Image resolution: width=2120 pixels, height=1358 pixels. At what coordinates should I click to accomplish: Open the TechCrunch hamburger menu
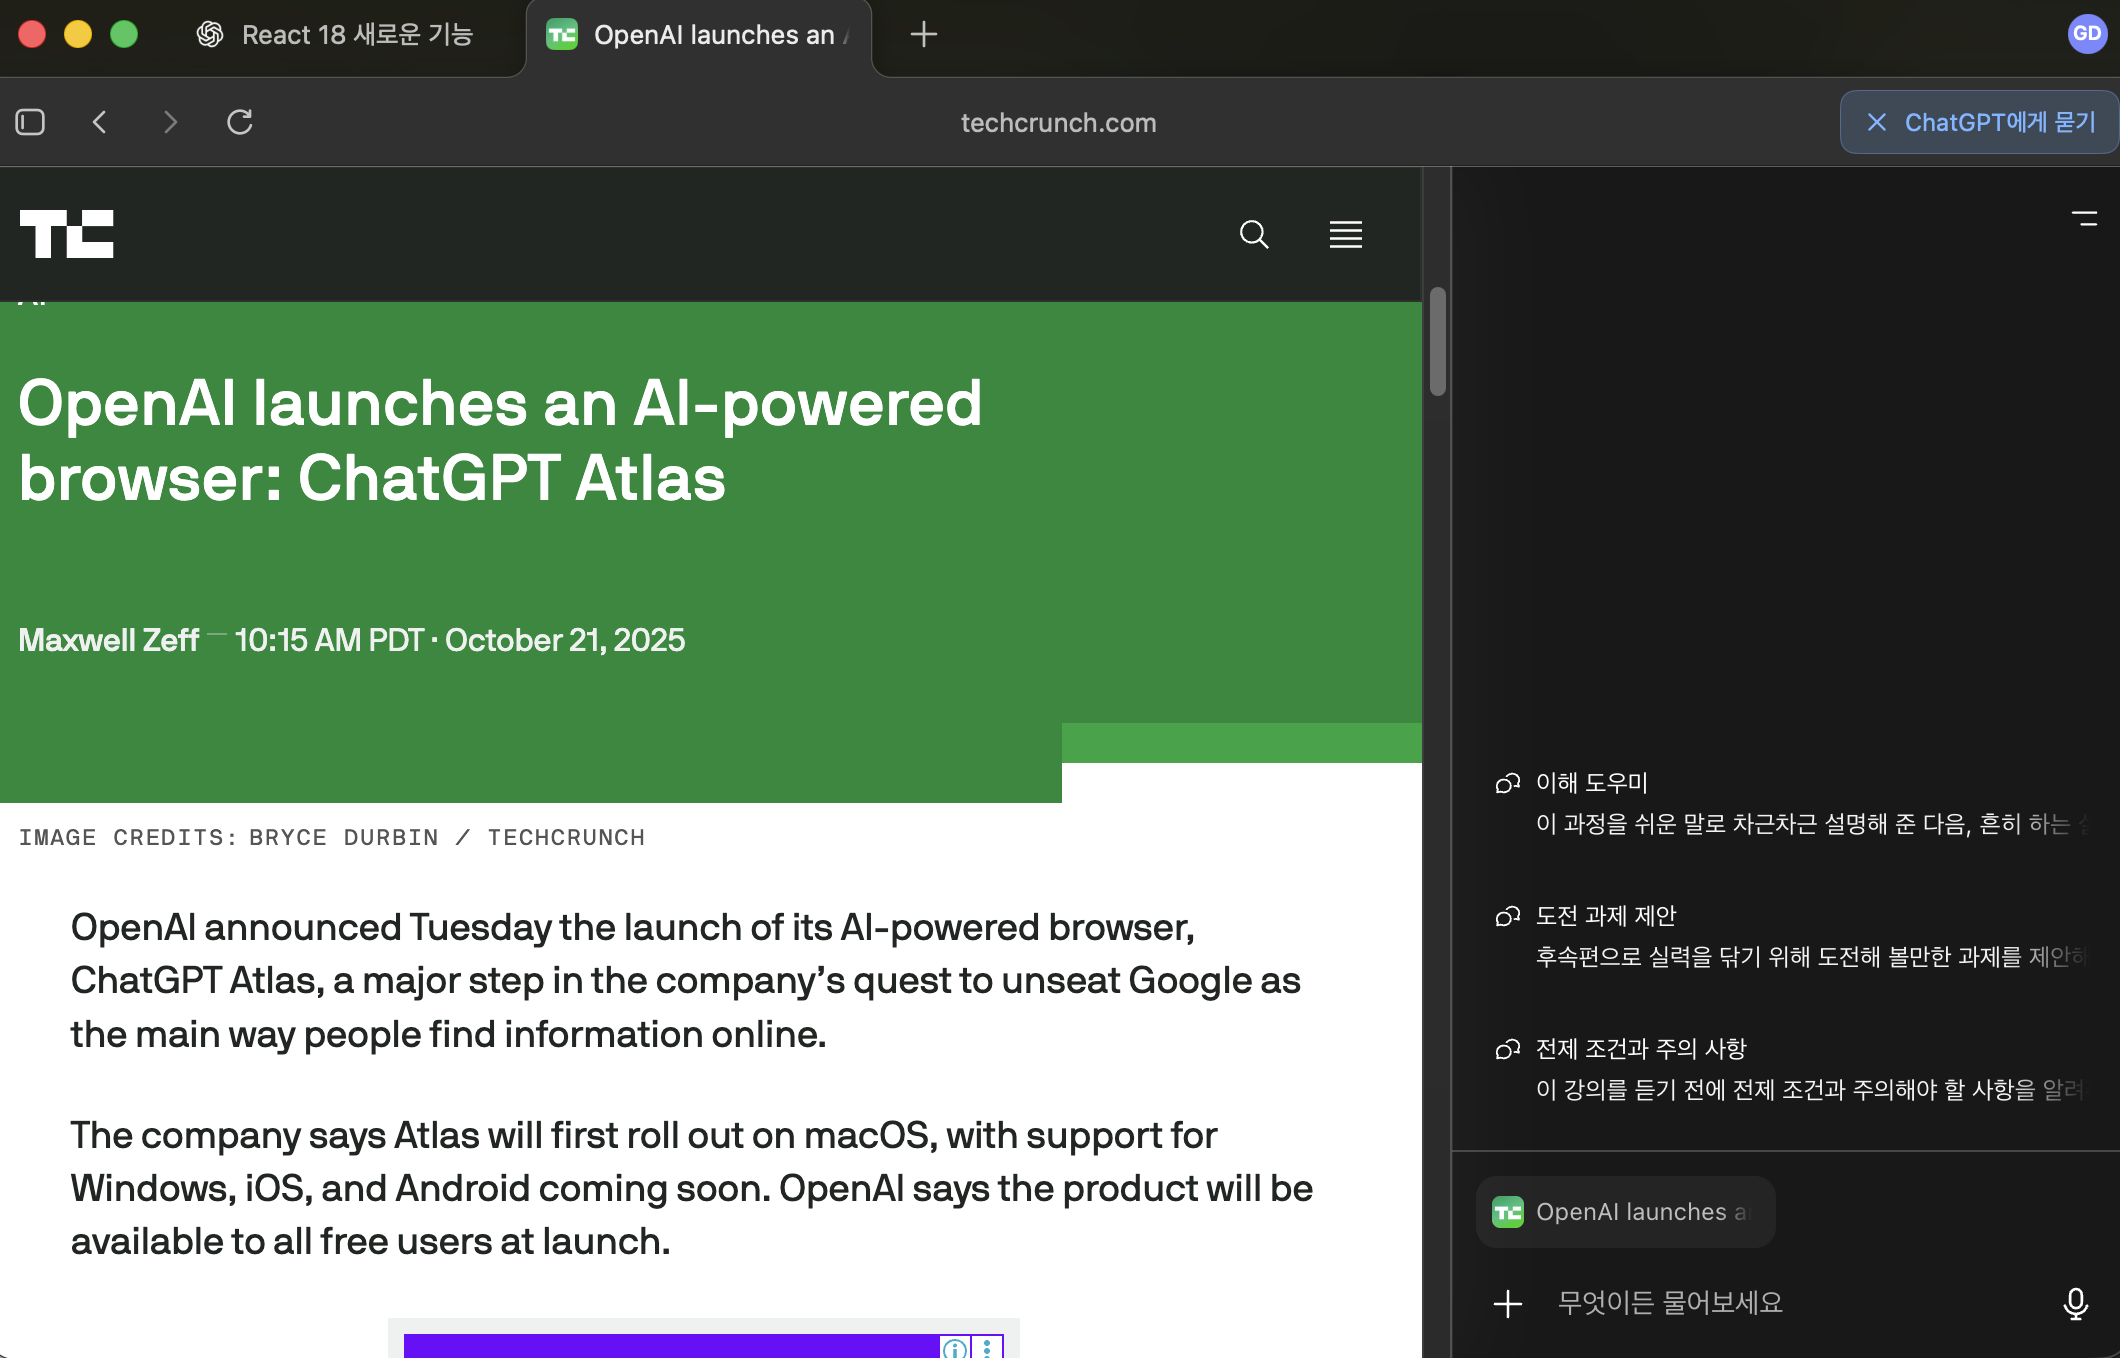pyautogui.click(x=1346, y=234)
